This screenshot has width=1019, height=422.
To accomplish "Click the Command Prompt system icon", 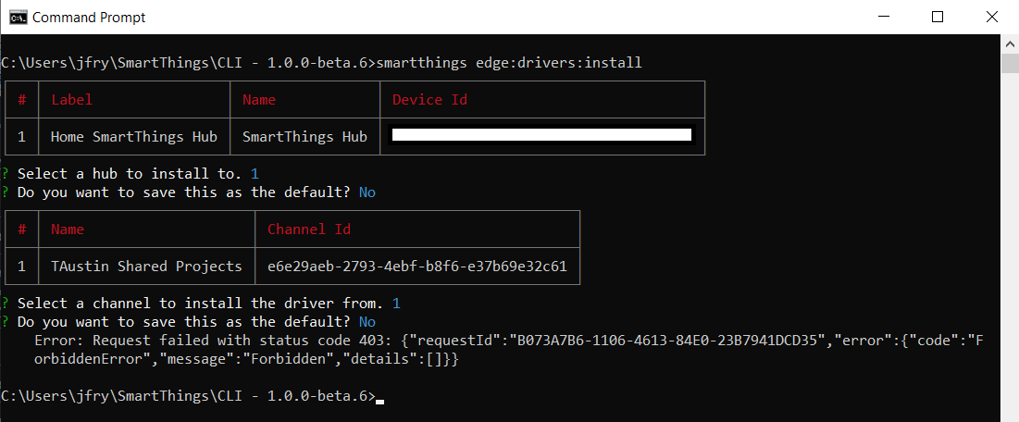I will 18,17.
